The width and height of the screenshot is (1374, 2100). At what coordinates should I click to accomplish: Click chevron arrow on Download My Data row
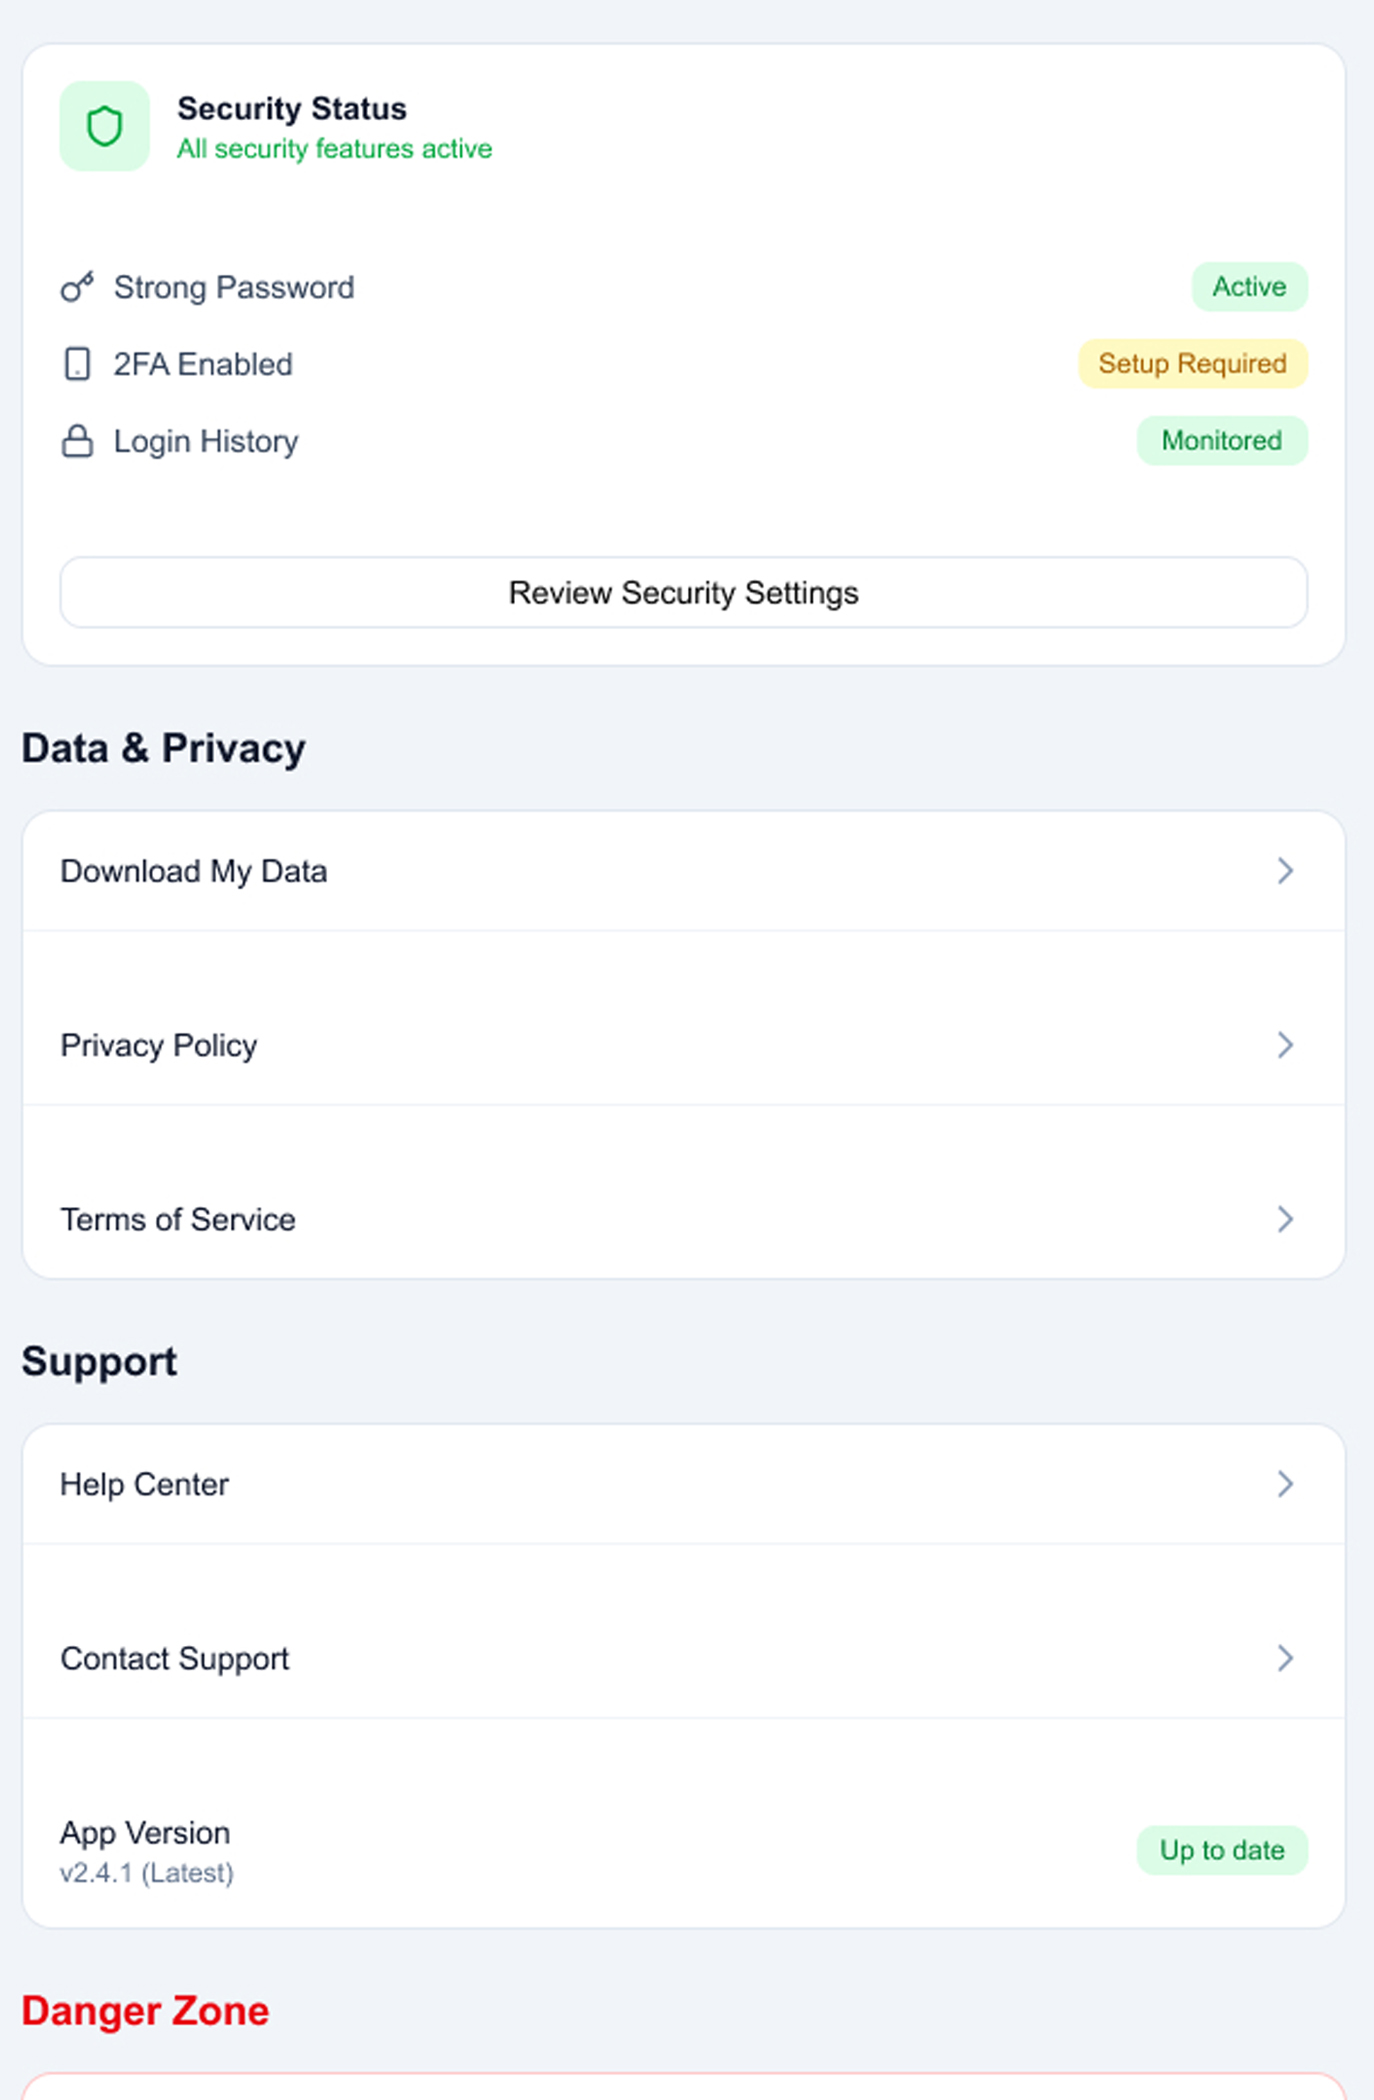pyautogui.click(x=1285, y=871)
